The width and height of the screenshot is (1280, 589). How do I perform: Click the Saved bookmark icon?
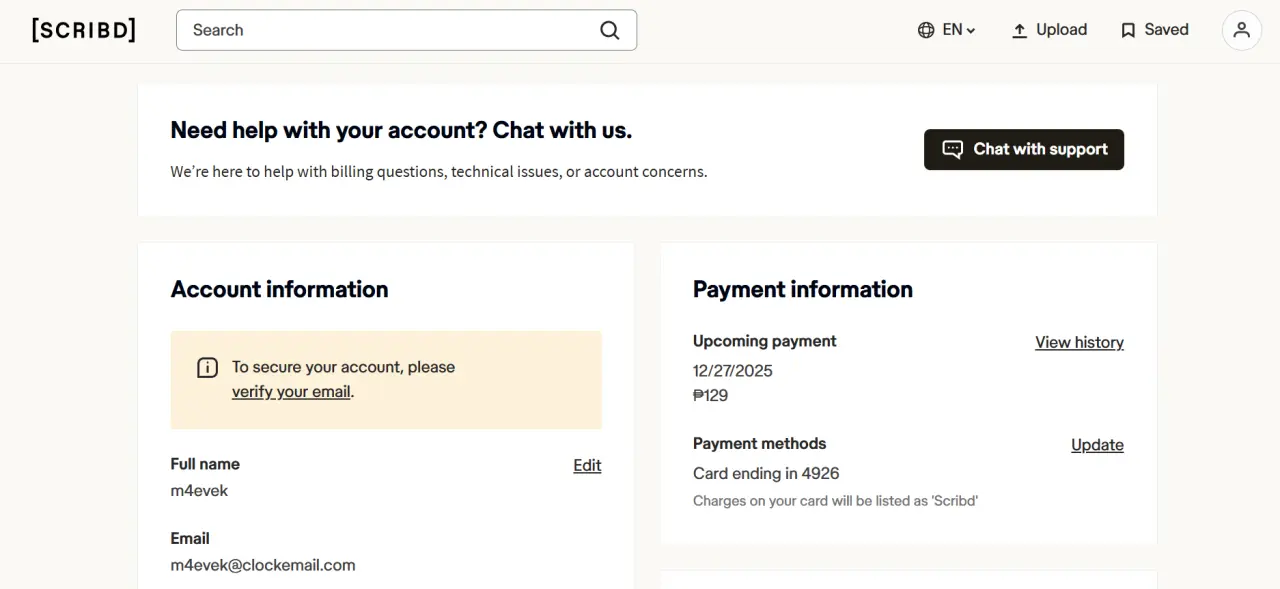pyautogui.click(x=1128, y=30)
